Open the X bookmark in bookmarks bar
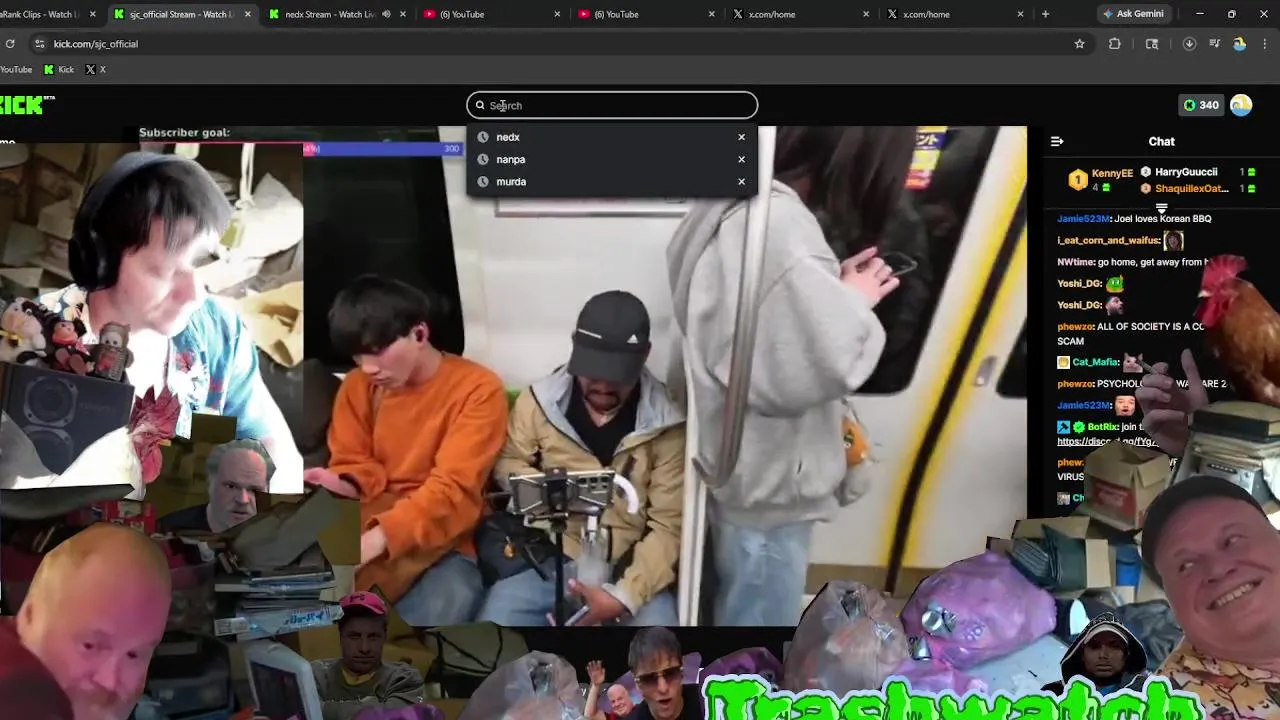Screen dimensions: 1280x720 (x=95, y=69)
